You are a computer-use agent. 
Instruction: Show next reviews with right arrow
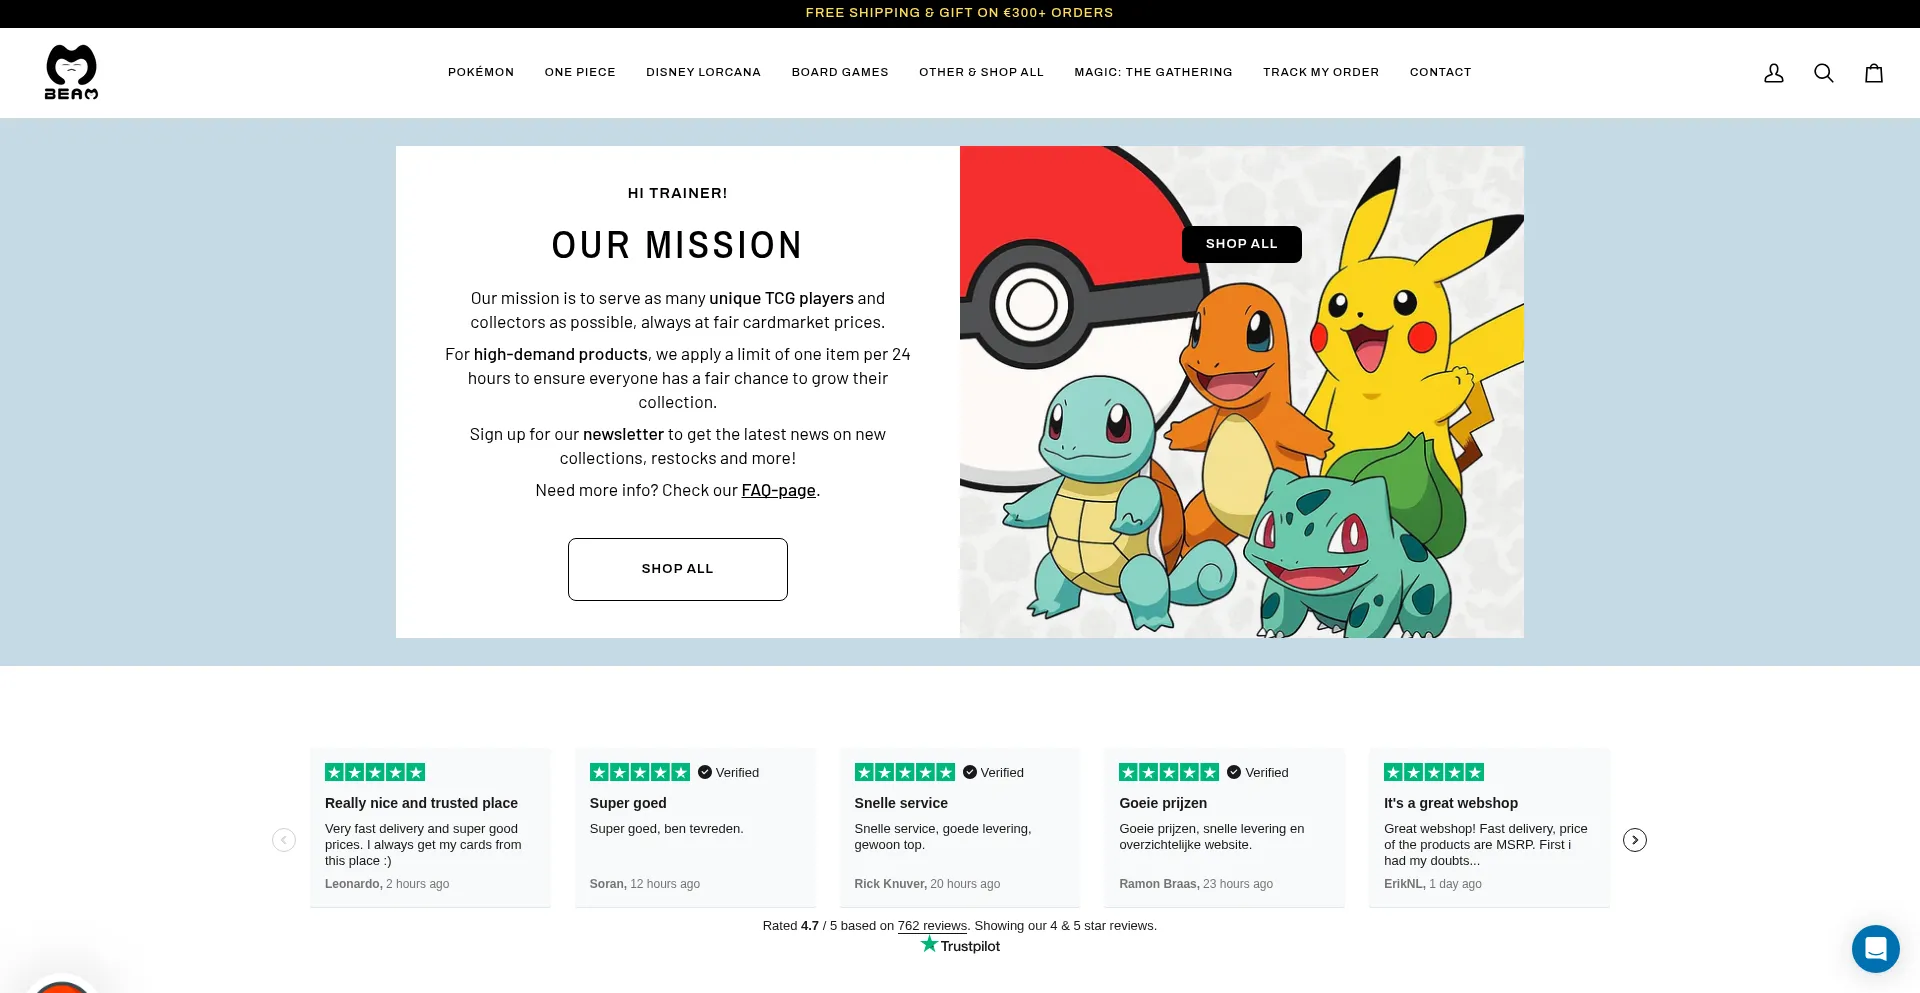[x=1634, y=840]
